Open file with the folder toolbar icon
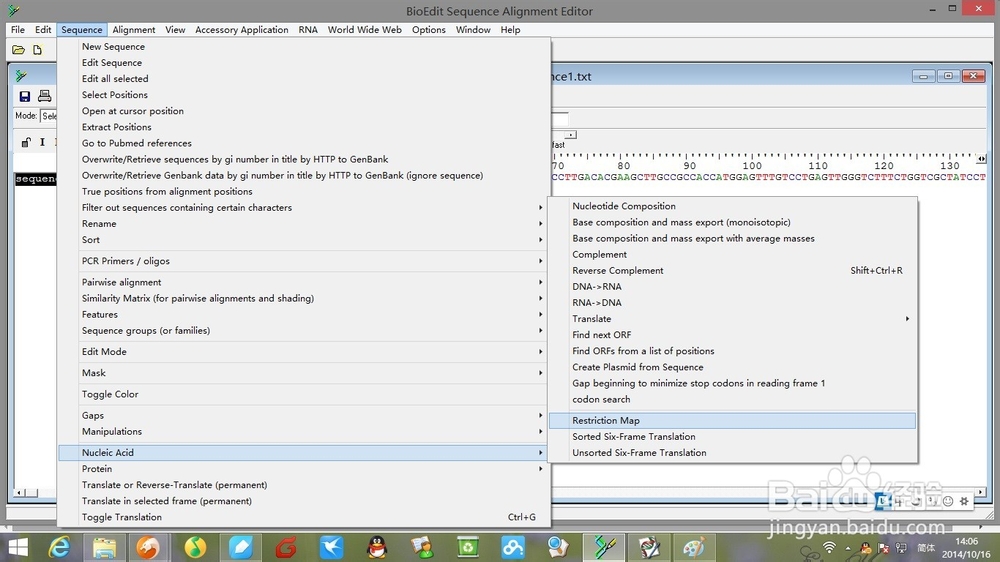Viewport: 1000px width, 562px height. [x=18, y=50]
